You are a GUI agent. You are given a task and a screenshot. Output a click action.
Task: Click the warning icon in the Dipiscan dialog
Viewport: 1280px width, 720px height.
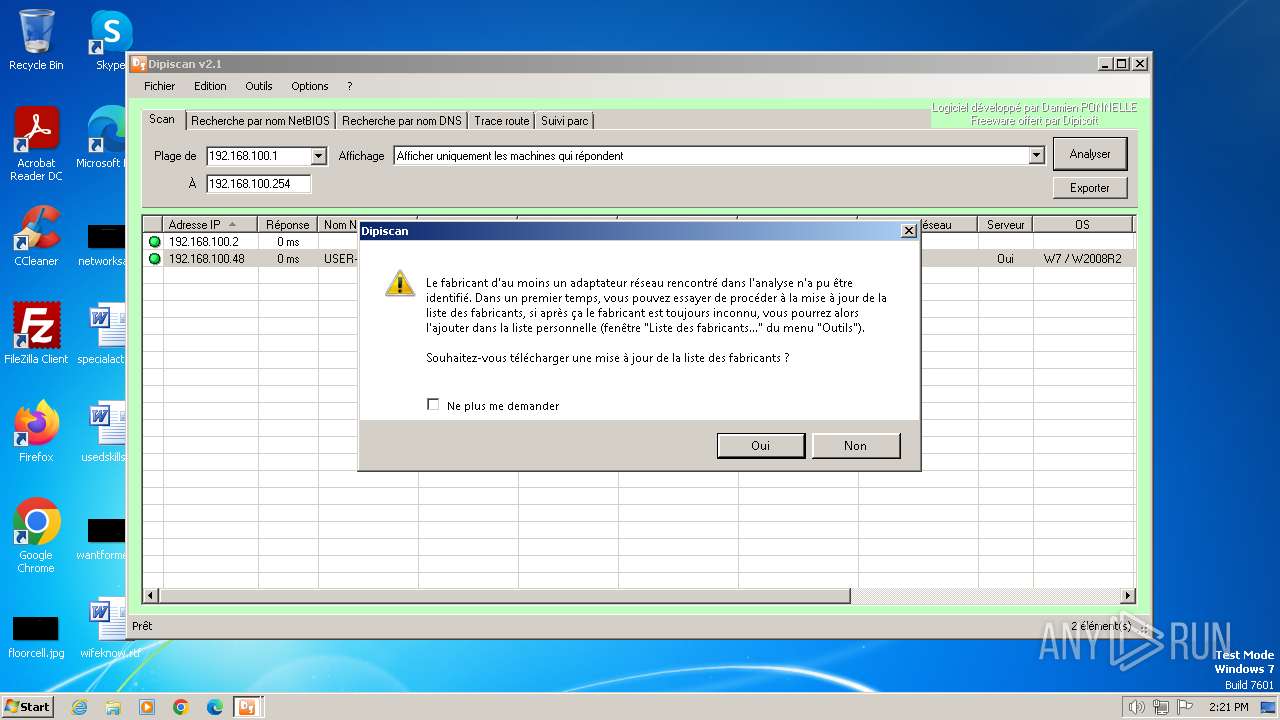pos(400,283)
